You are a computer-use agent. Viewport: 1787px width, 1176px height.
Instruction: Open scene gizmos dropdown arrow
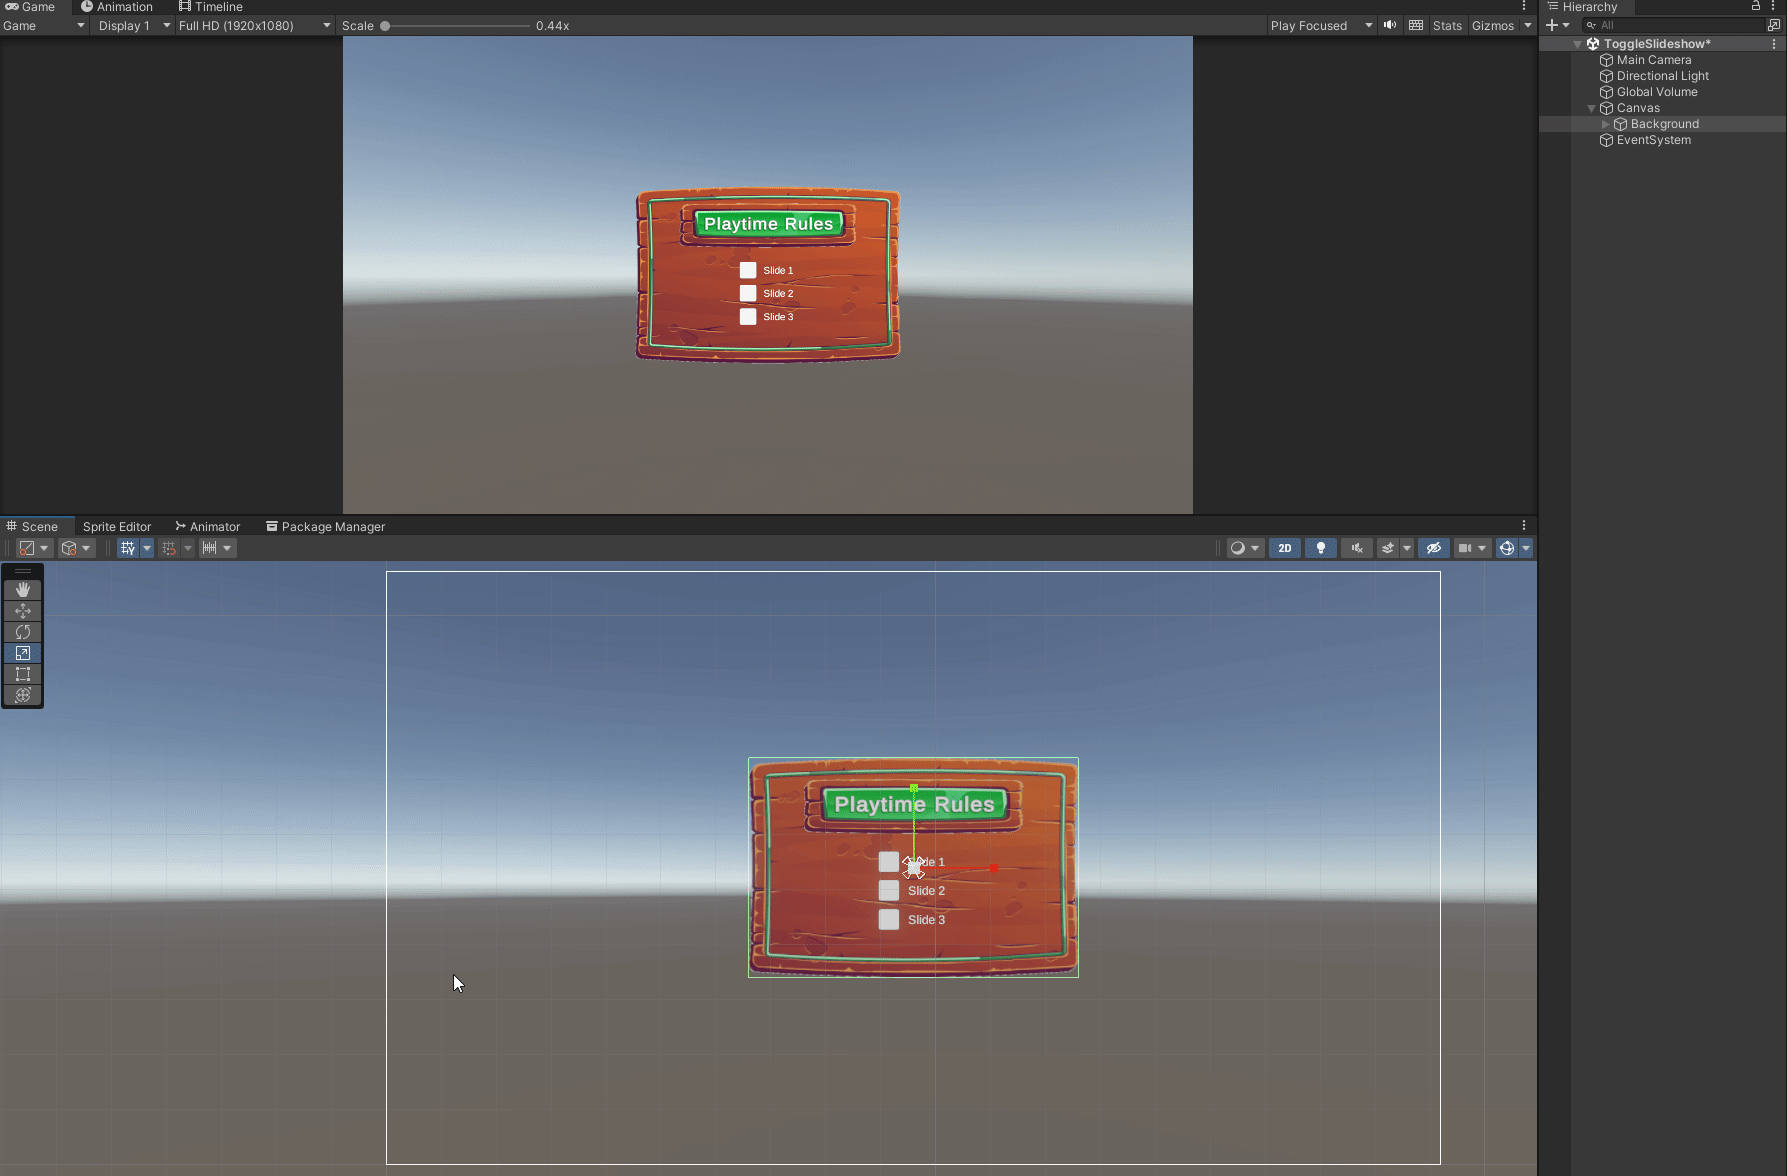click(1526, 548)
